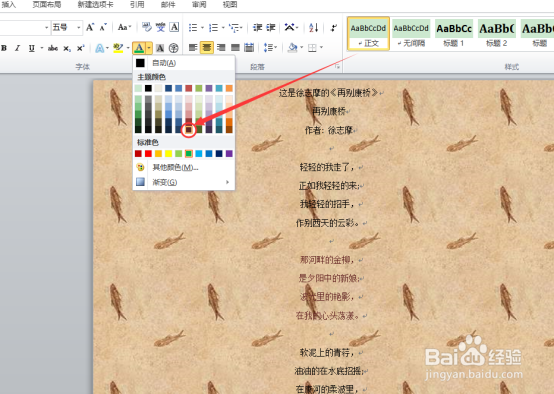The width and height of the screenshot is (554, 394).
Task: Open the 引用 ribbon tab
Action: 137,5
